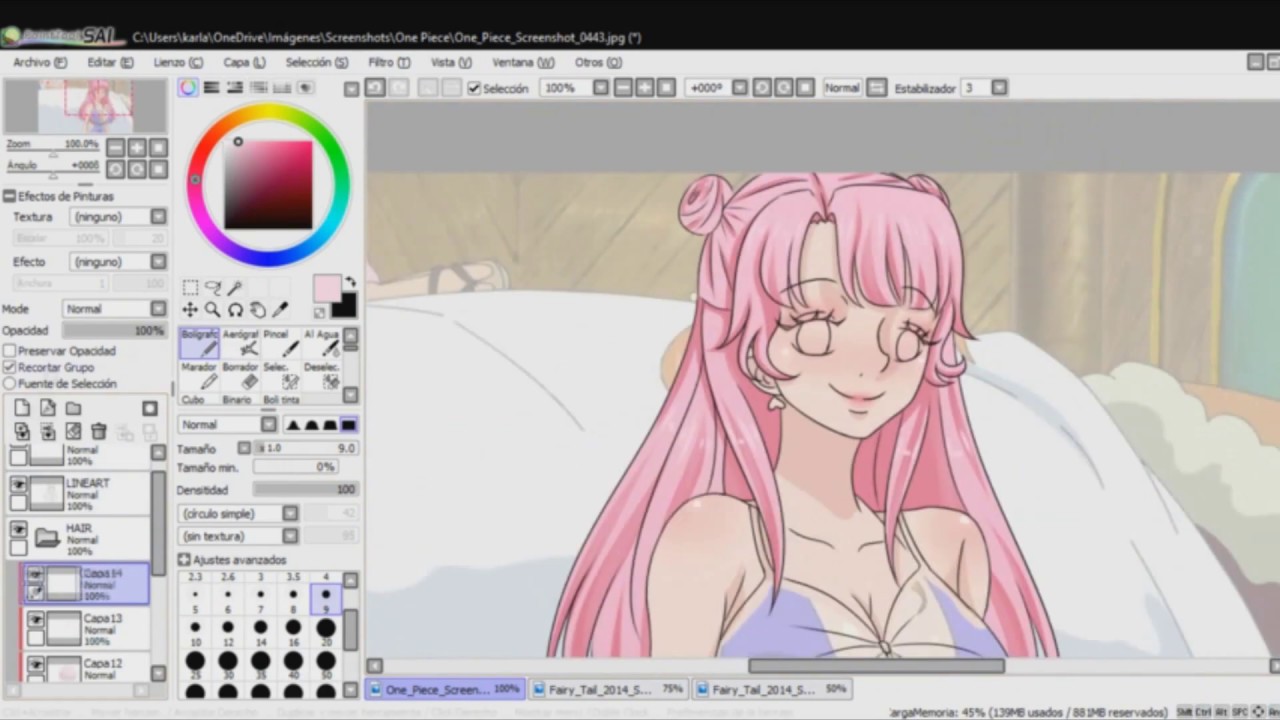Click the navigator preview thumbnail
This screenshot has height=720, width=1280.
coord(85,106)
